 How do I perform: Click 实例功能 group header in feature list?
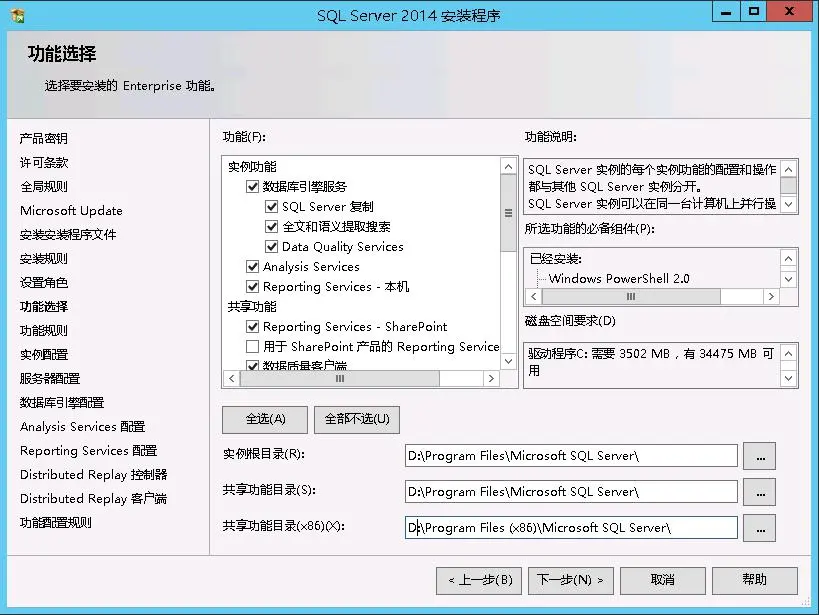click(252, 167)
